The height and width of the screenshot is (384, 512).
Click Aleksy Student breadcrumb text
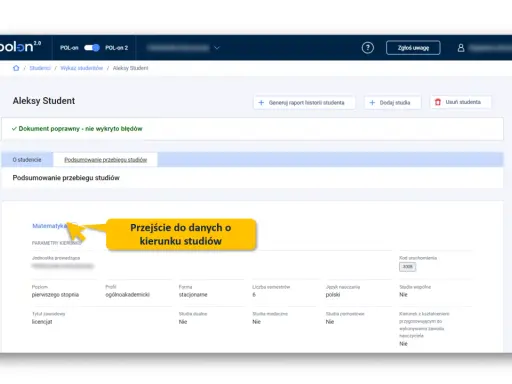point(130,68)
